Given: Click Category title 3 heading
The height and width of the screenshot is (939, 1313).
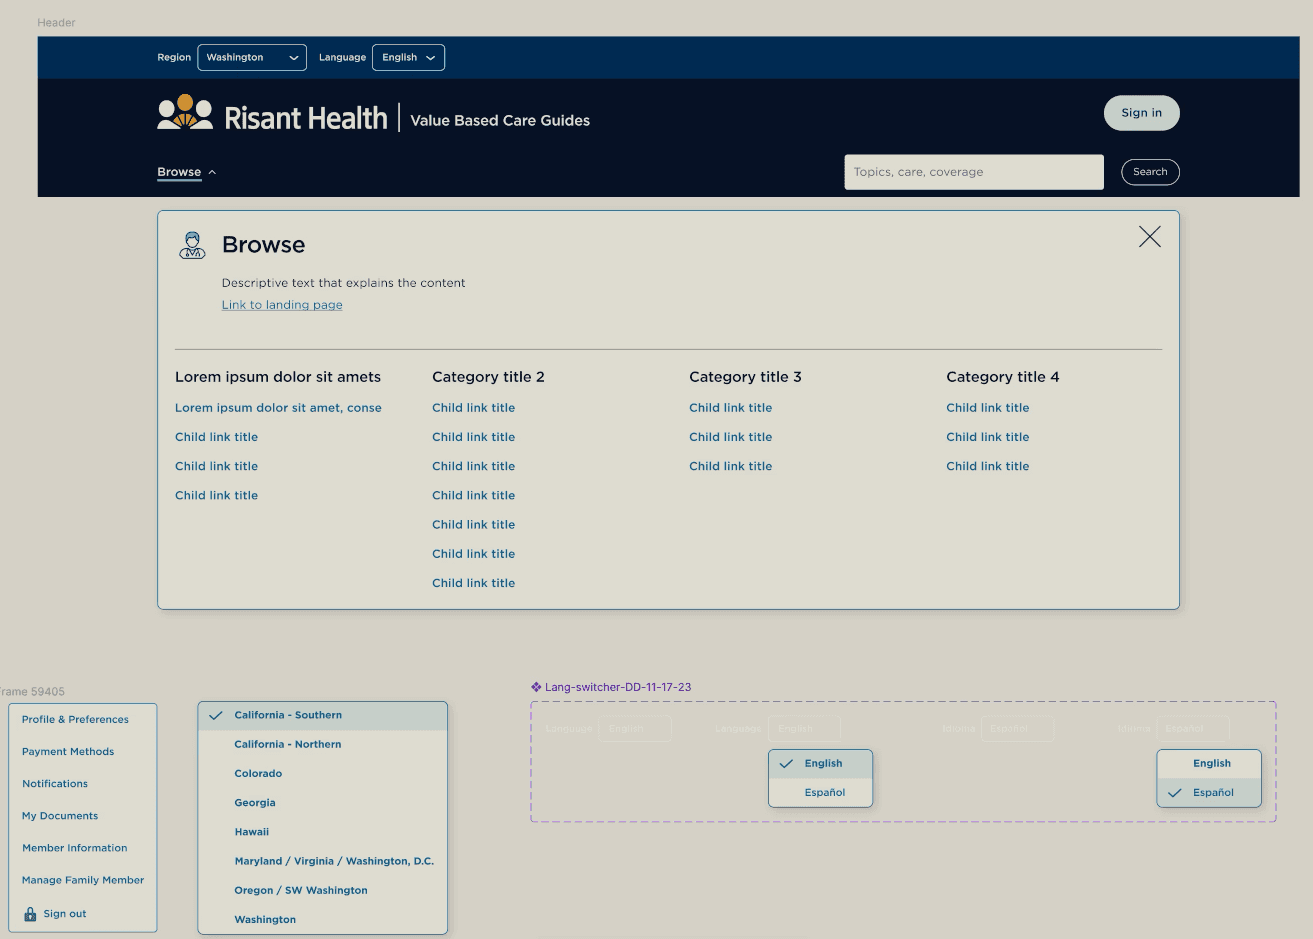Looking at the screenshot, I should (x=745, y=377).
